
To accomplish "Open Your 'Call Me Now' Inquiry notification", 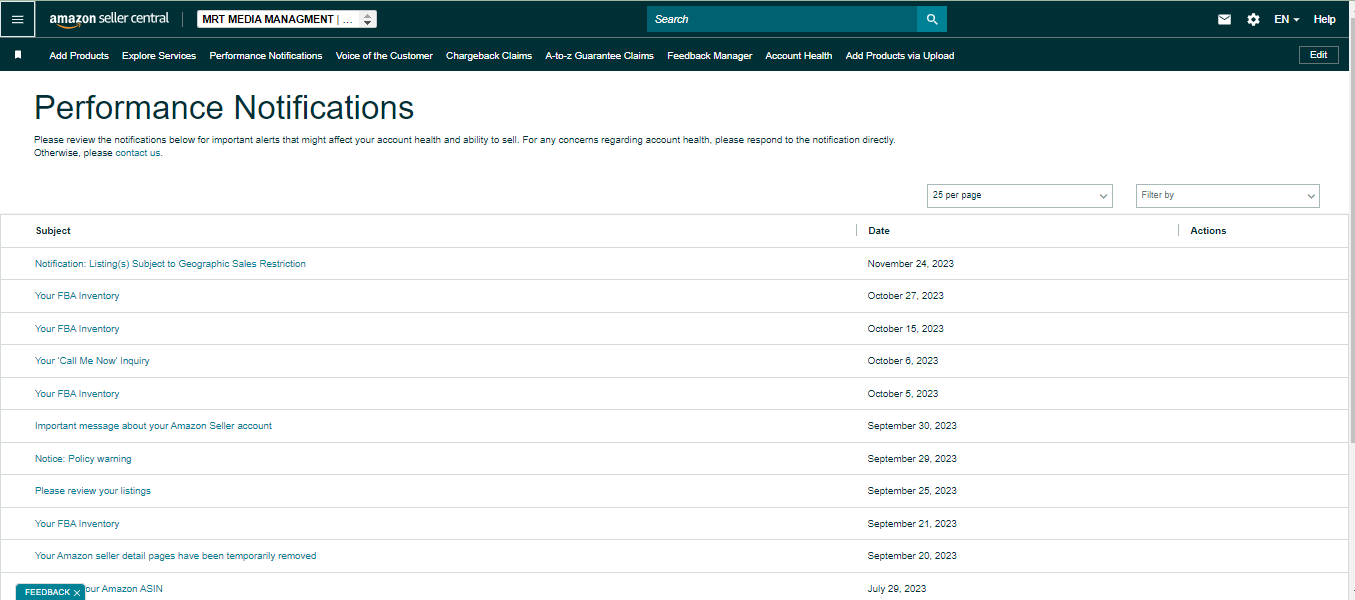I will 92,361.
